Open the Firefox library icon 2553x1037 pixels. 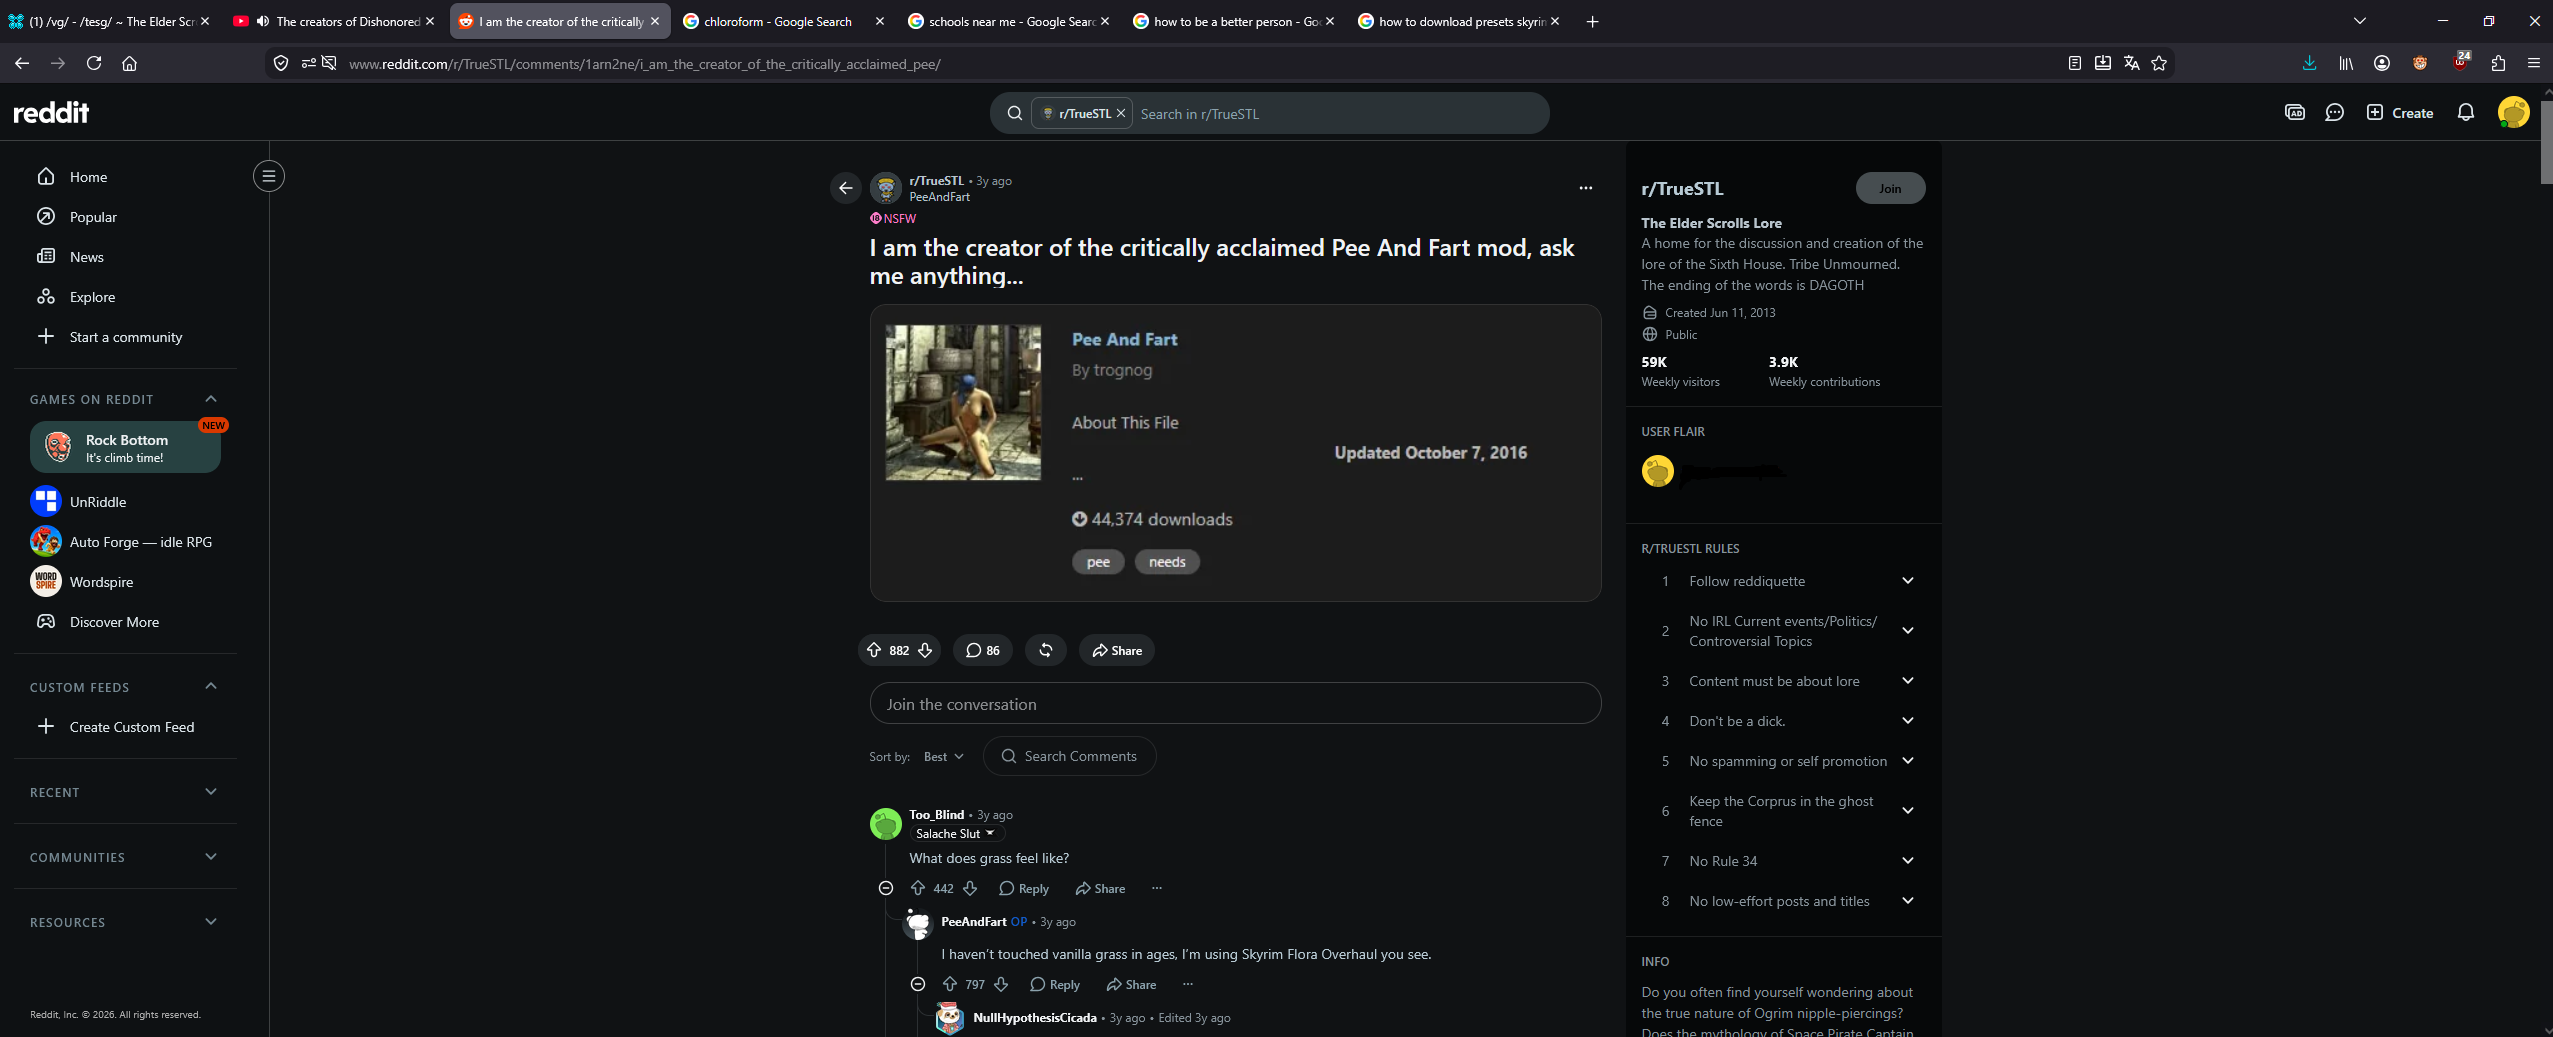(x=2346, y=63)
